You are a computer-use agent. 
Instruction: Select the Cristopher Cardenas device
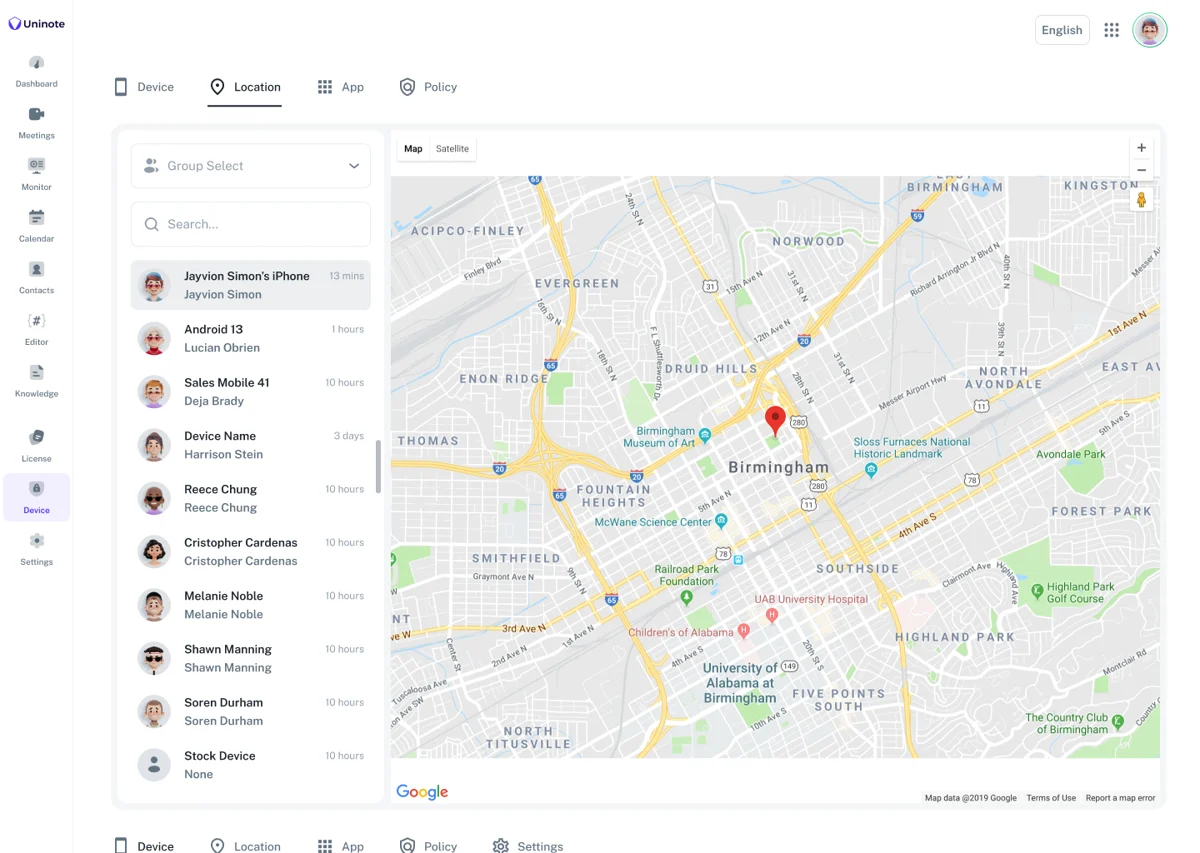[x=251, y=552]
